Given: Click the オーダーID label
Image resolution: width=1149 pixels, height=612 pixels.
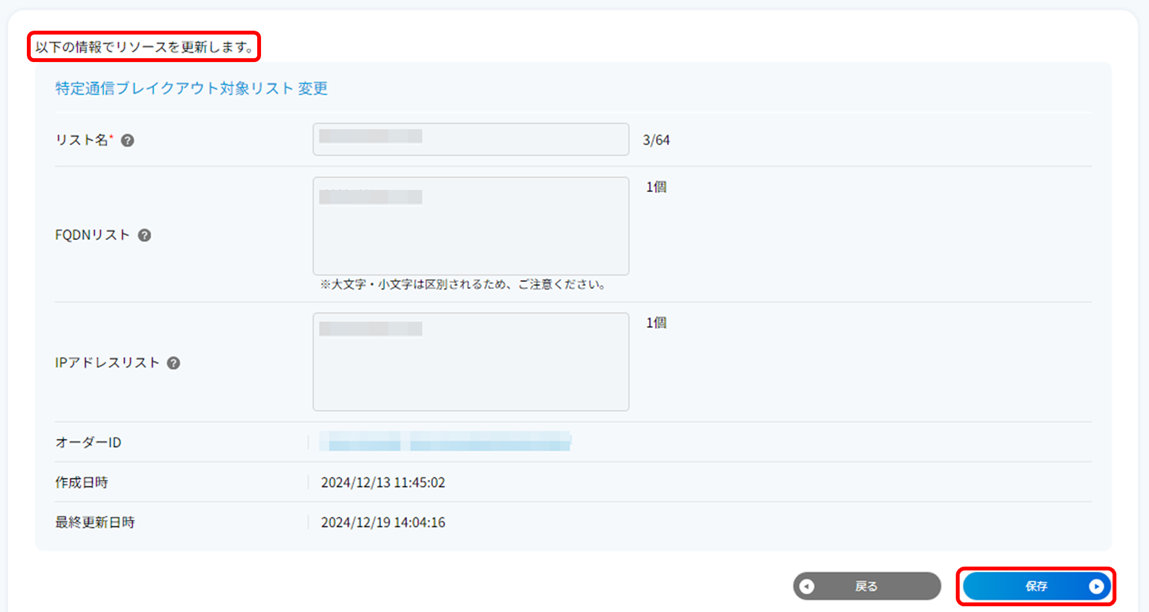Looking at the screenshot, I should coord(88,442).
